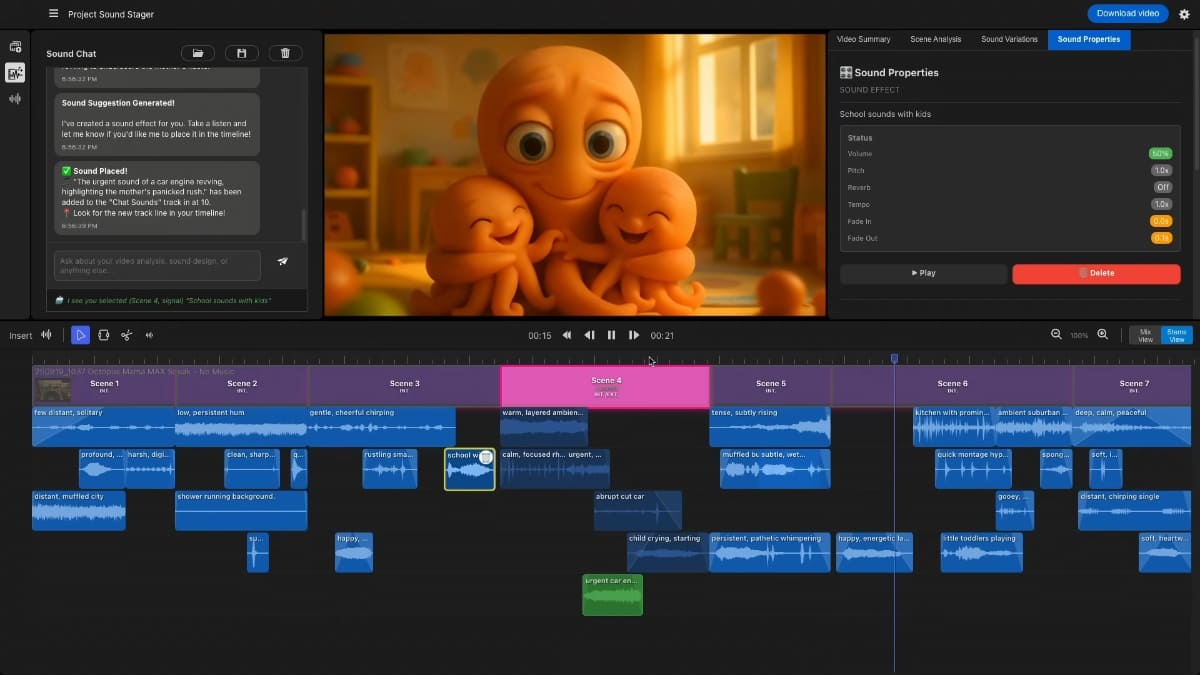Open the hamburger menu beside Project Sound Stager
Image resolution: width=1200 pixels, height=675 pixels.
(53, 14)
